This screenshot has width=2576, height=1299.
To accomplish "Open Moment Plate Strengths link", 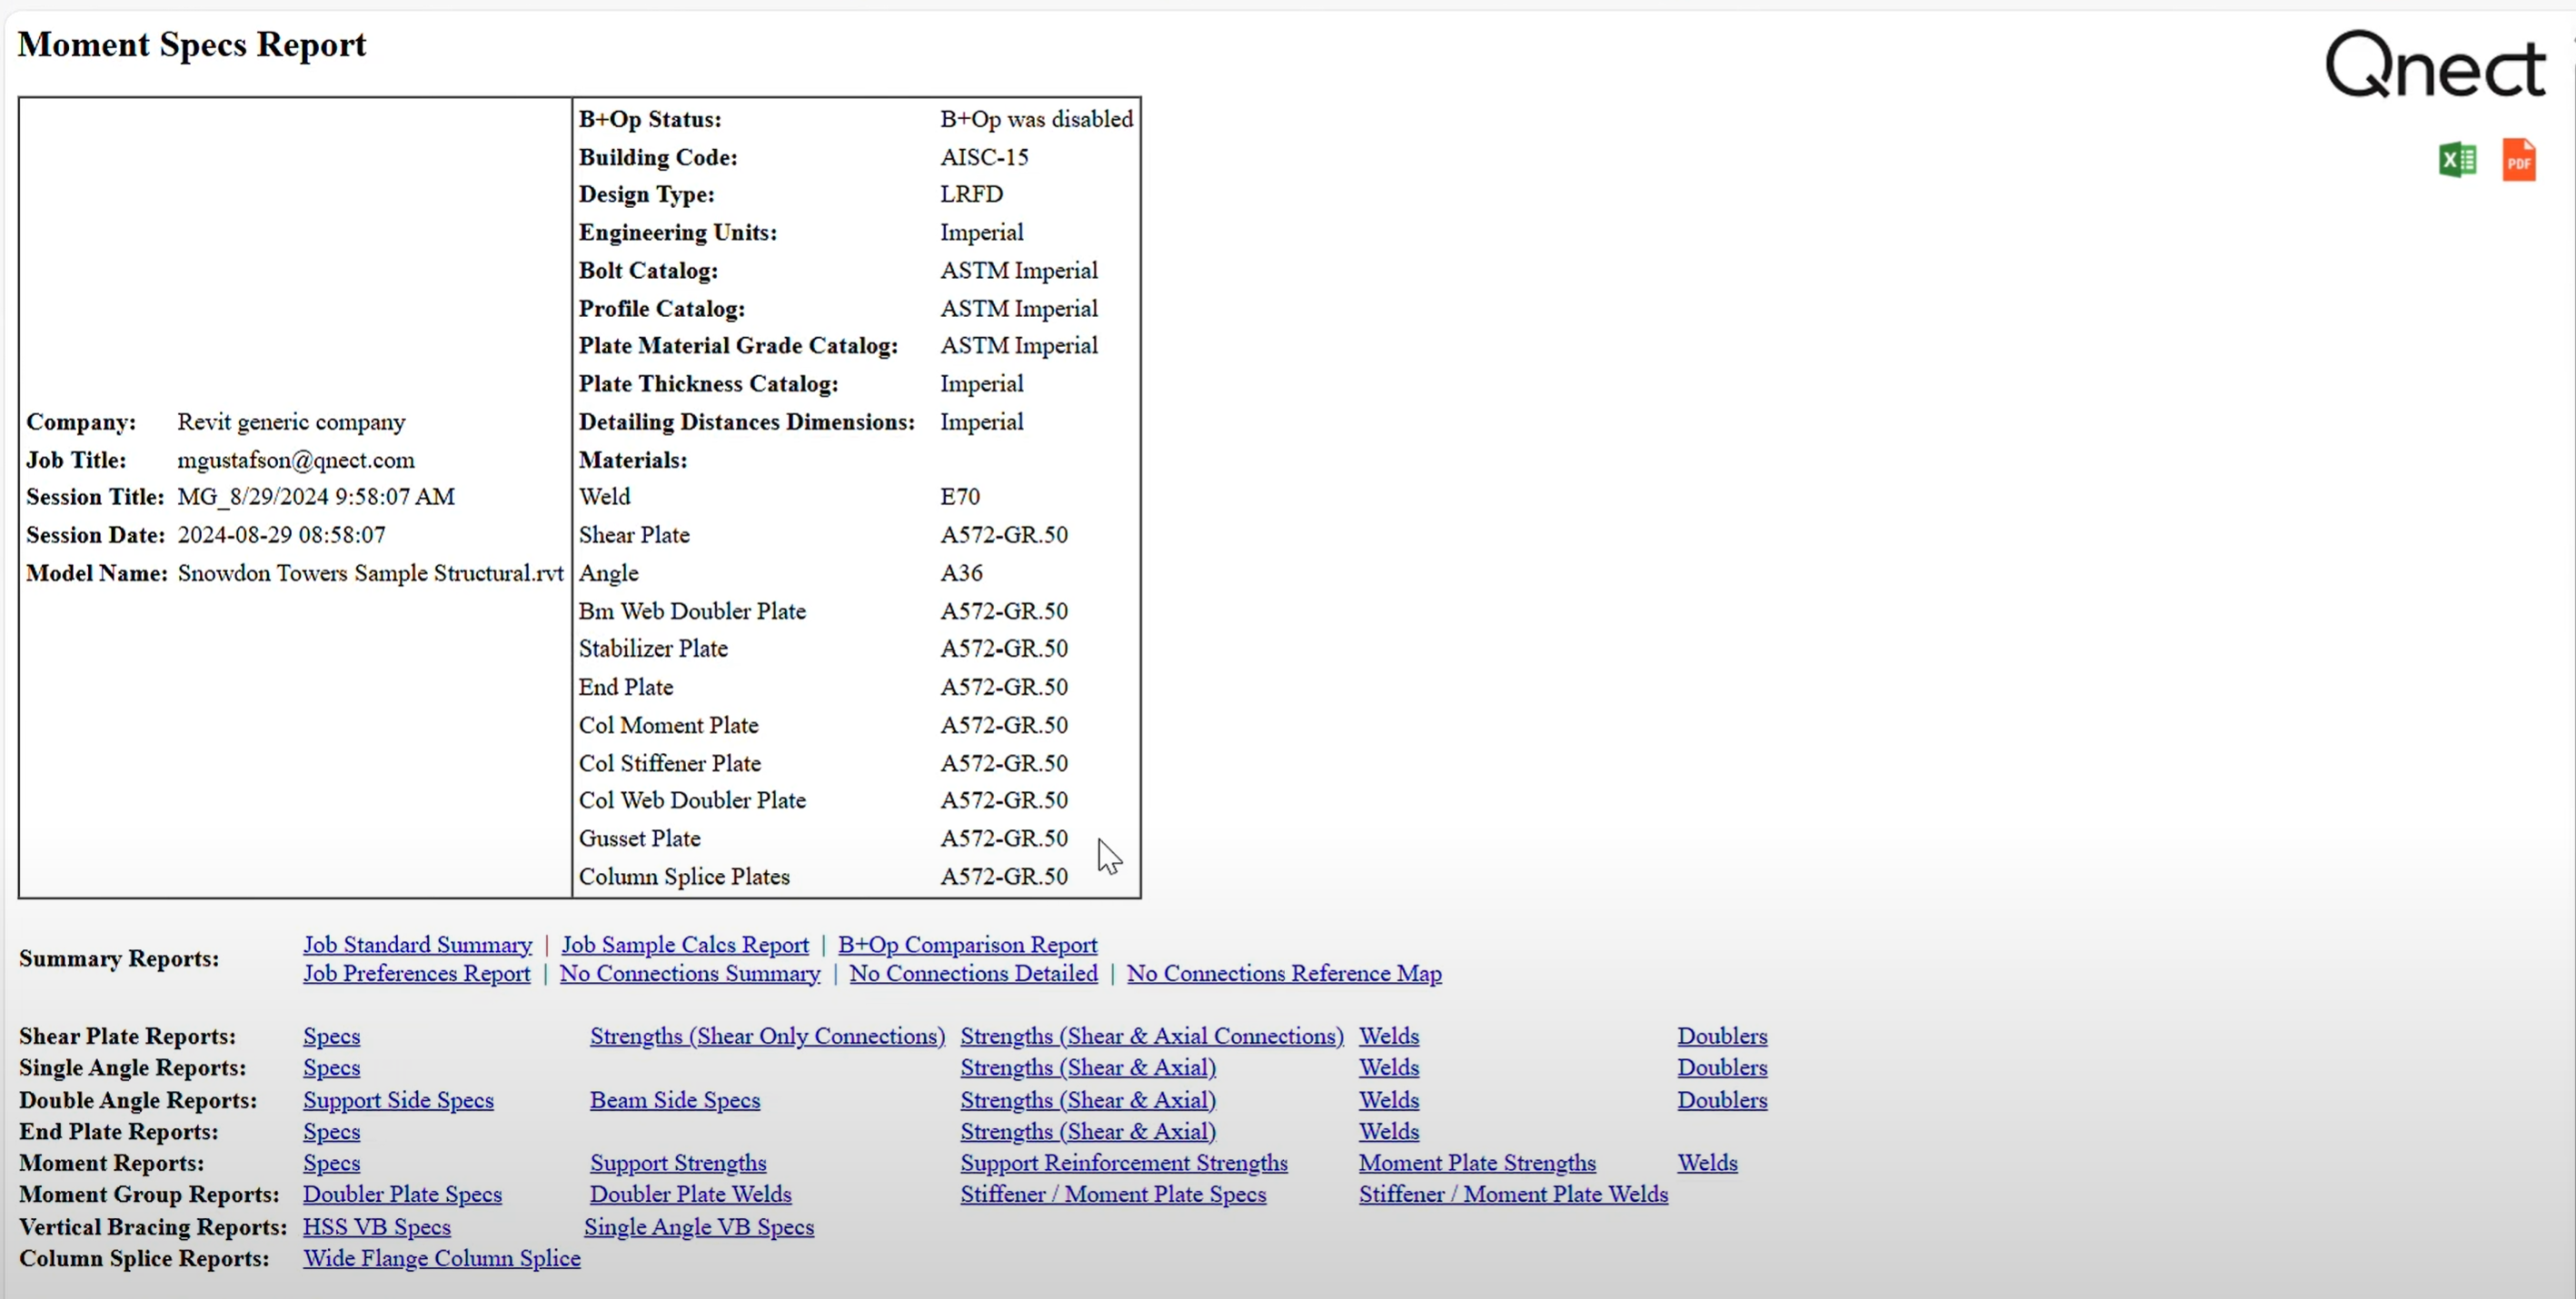I will pyautogui.click(x=1476, y=1164).
